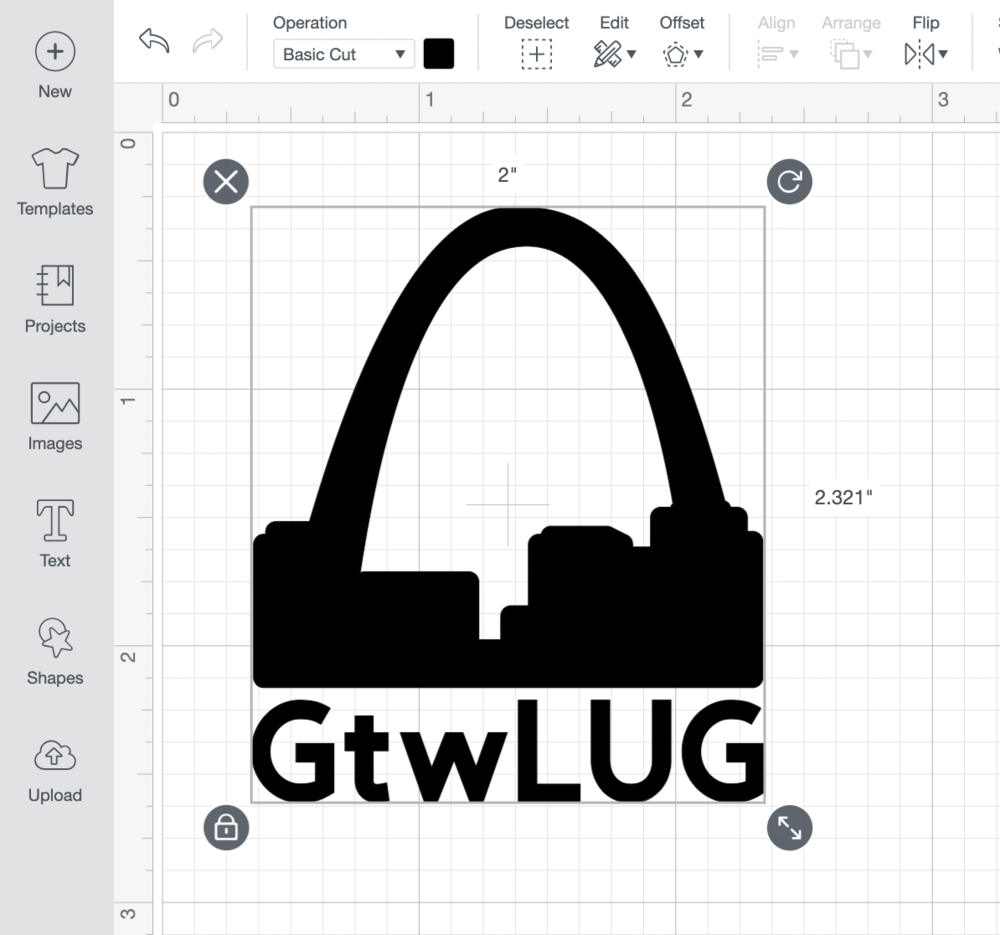Add Text to the canvas
The width and height of the screenshot is (1000, 935).
[x=55, y=534]
